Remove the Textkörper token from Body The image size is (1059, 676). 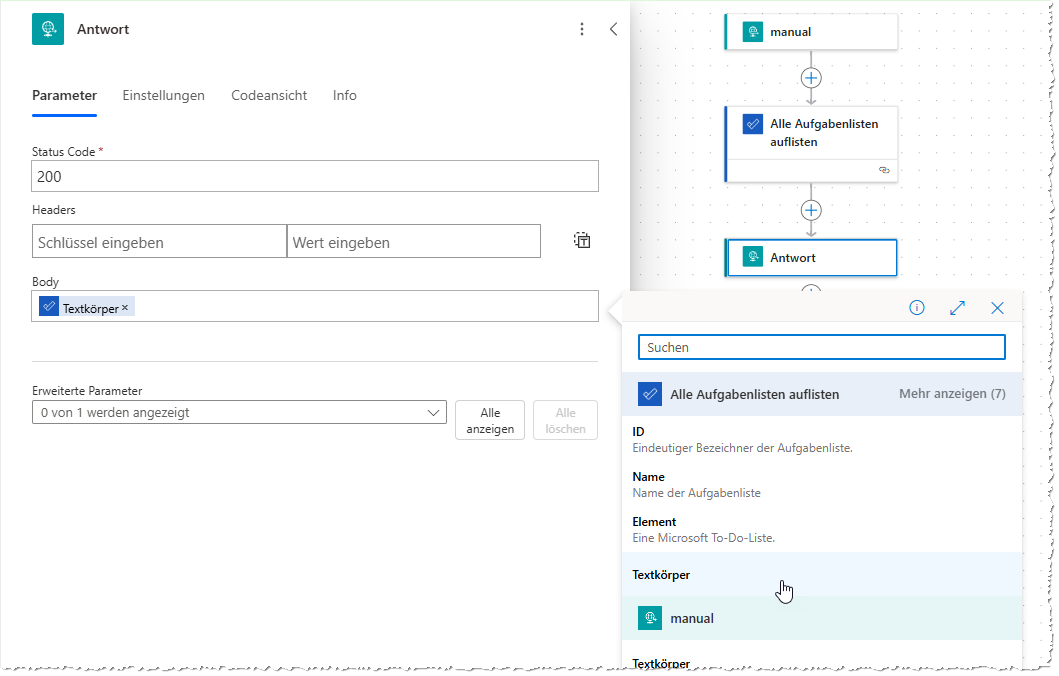pos(125,308)
